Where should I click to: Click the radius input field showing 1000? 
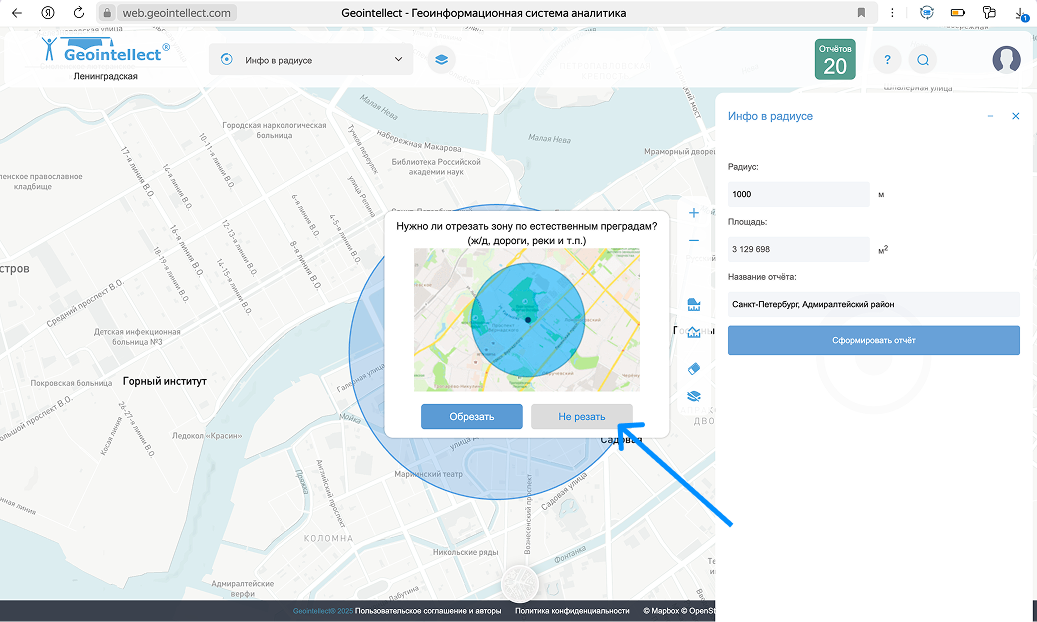pyautogui.click(x=800, y=194)
